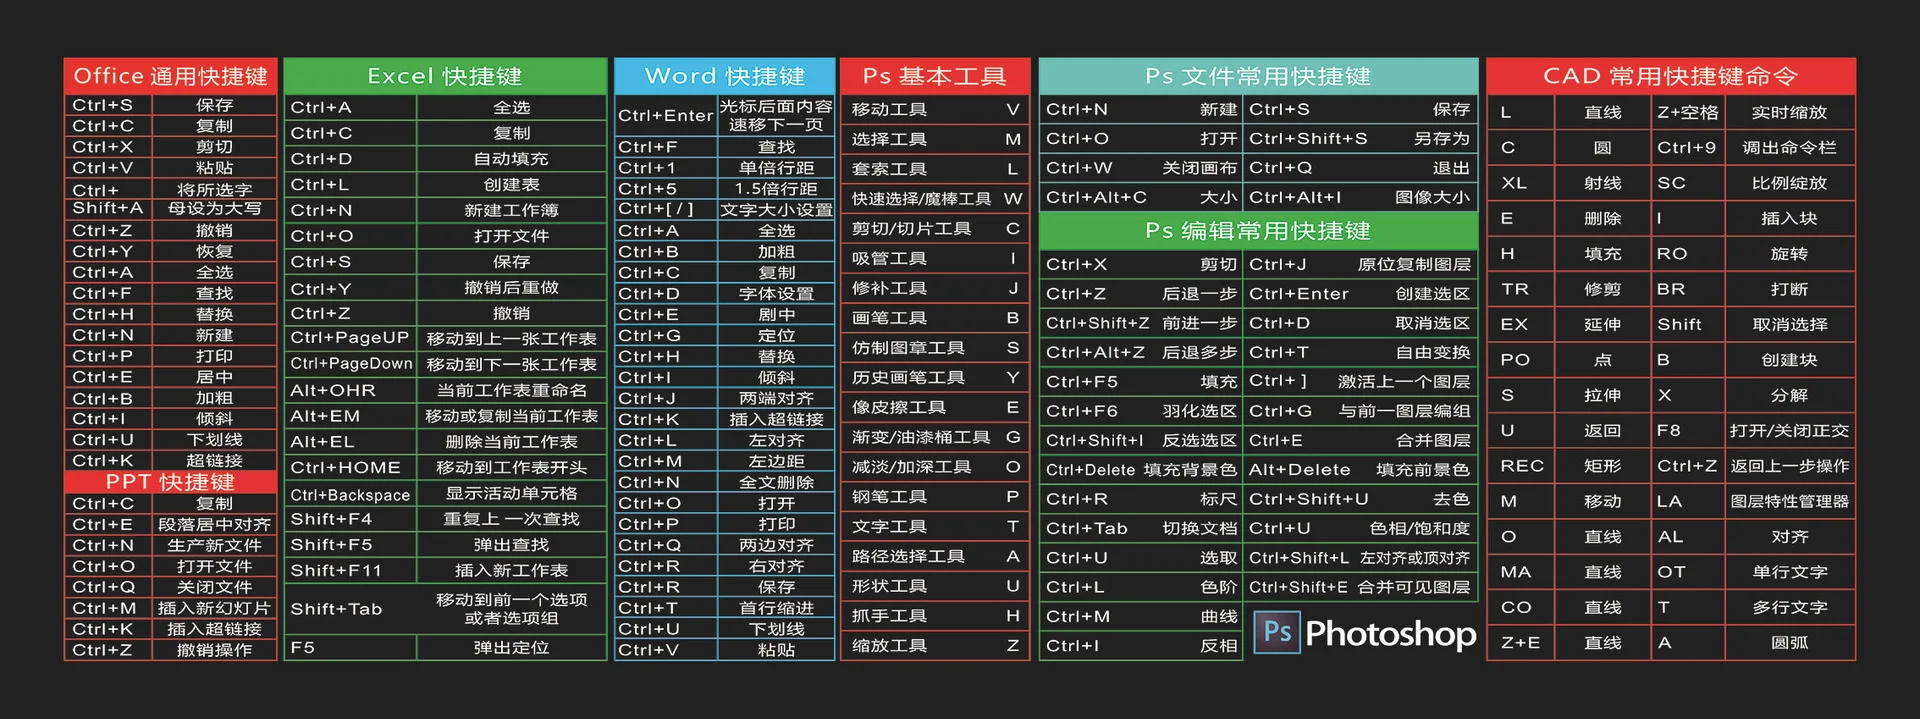
Task: Click the '钢笔工具' row
Action: pyautogui.click(x=935, y=497)
